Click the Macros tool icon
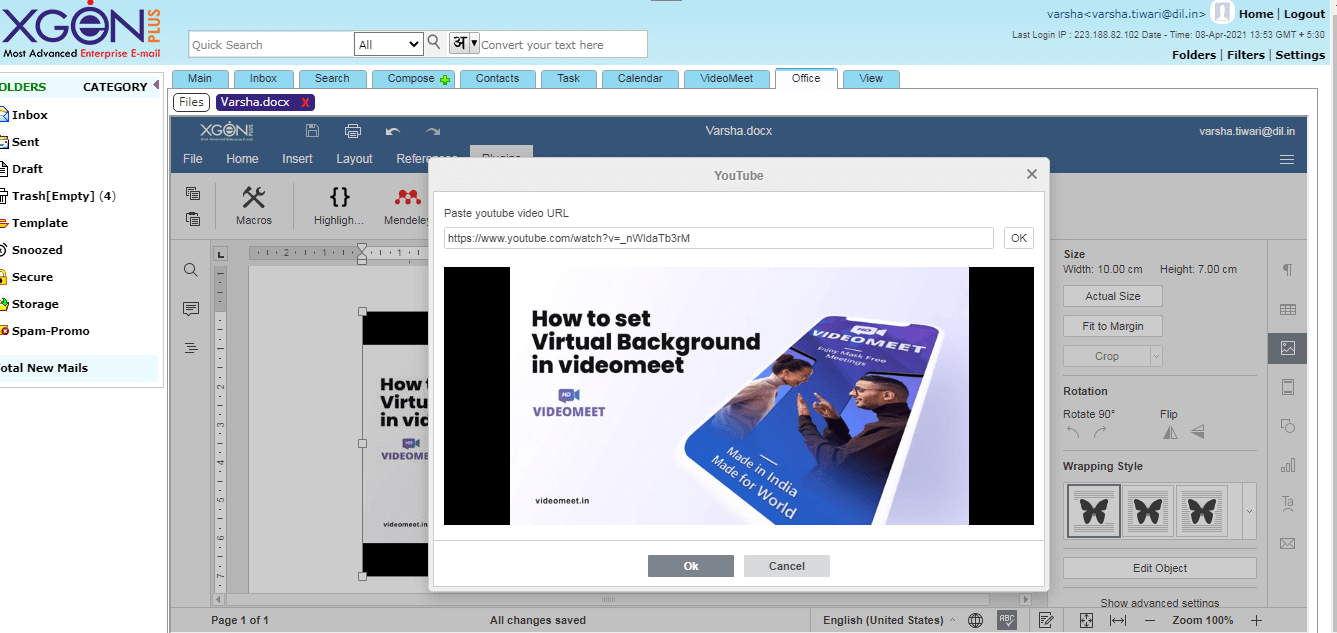Viewport: 1337px width, 633px height. [x=254, y=197]
